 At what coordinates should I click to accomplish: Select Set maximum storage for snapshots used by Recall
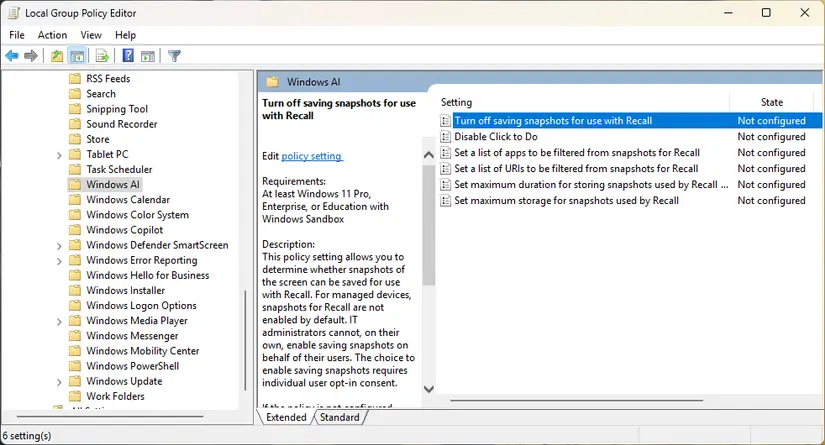pyautogui.click(x=566, y=201)
